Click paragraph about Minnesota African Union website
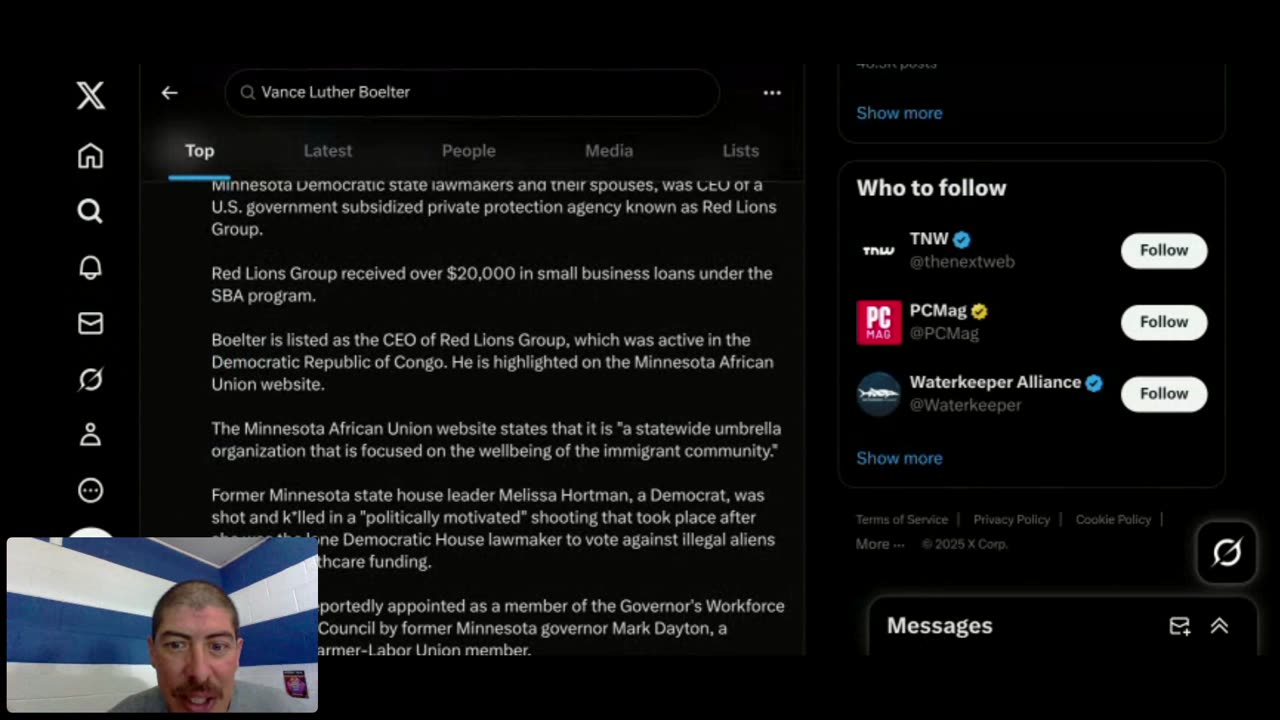This screenshot has width=1280, height=720. (x=496, y=439)
